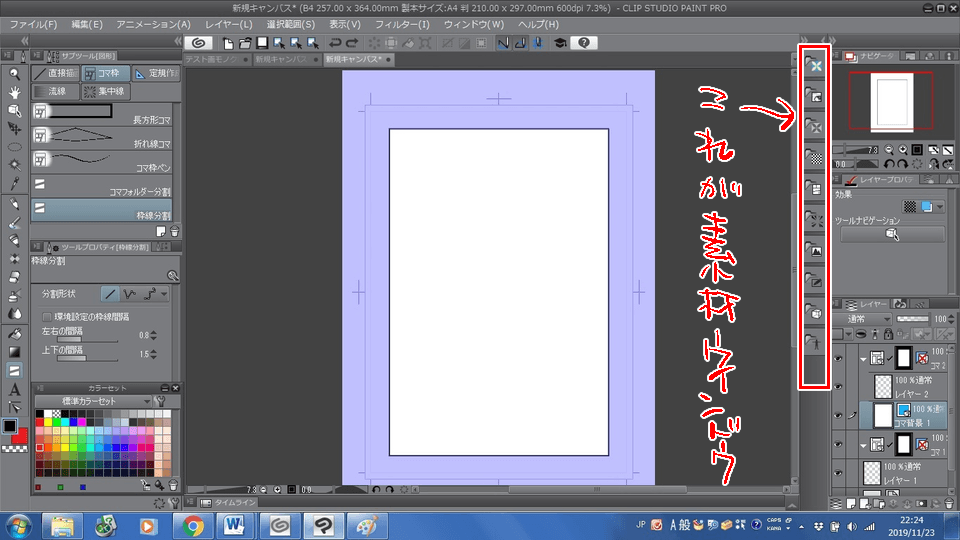
Task: Choose the コマ枠 sub tool group
Action: coord(105,73)
